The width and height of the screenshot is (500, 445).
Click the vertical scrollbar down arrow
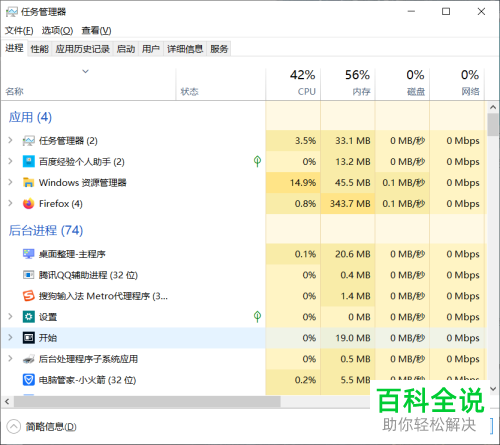pos(493,389)
